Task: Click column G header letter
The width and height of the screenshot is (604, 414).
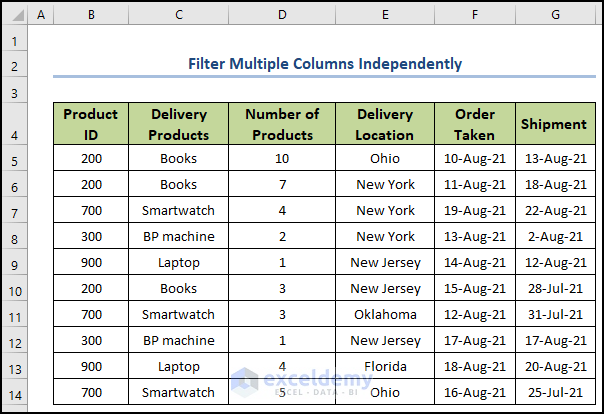Action: 554,15
